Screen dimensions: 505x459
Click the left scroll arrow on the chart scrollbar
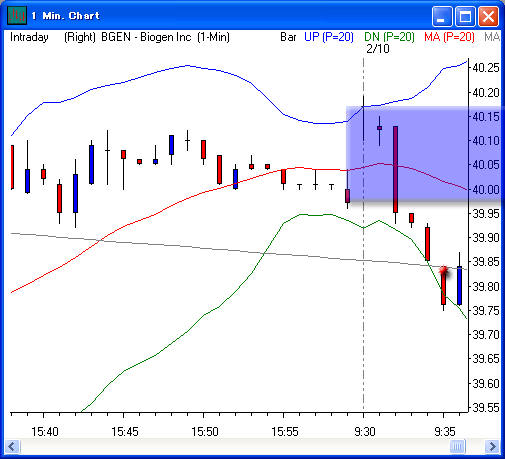pyautogui.click(x=13, y=446)
